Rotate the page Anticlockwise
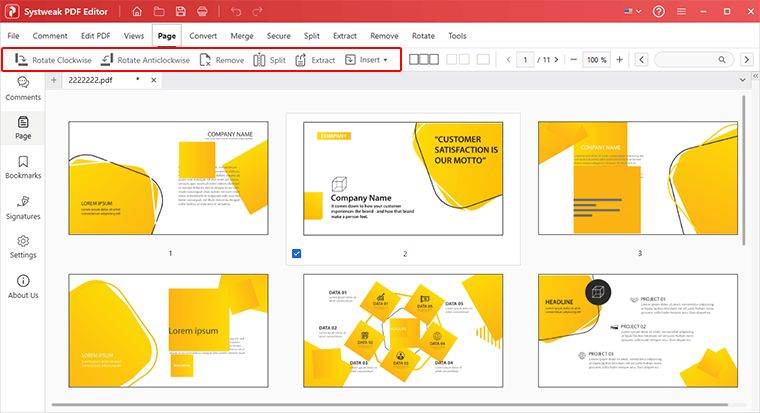Screen dimensions: 760x413 (x=145, y=60)
